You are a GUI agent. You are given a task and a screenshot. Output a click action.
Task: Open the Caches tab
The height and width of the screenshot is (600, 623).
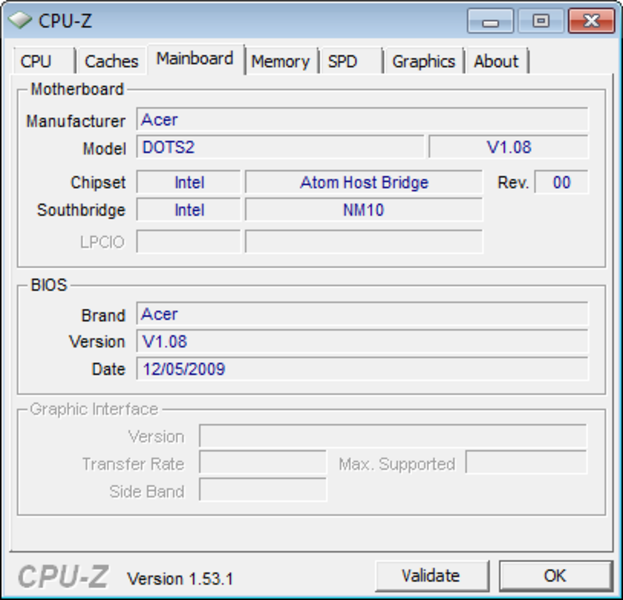112,61
